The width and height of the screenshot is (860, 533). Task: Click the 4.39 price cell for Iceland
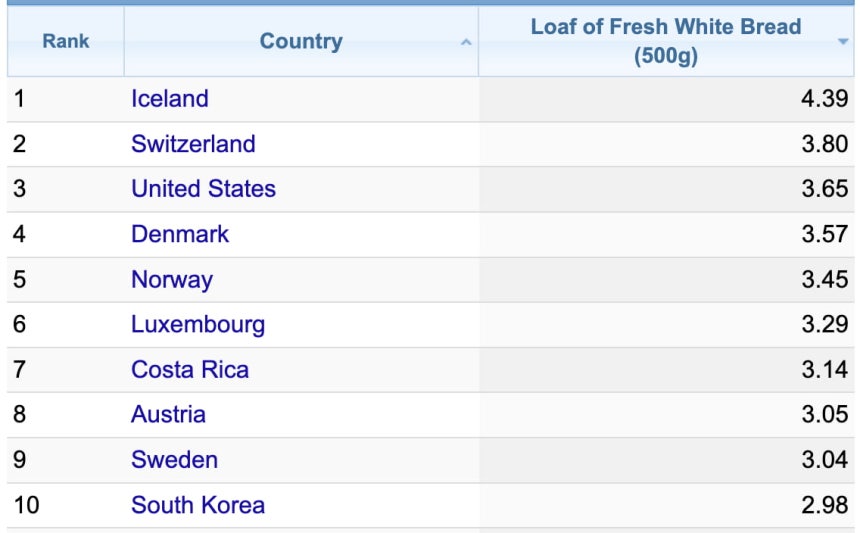(x=666, y=99)
